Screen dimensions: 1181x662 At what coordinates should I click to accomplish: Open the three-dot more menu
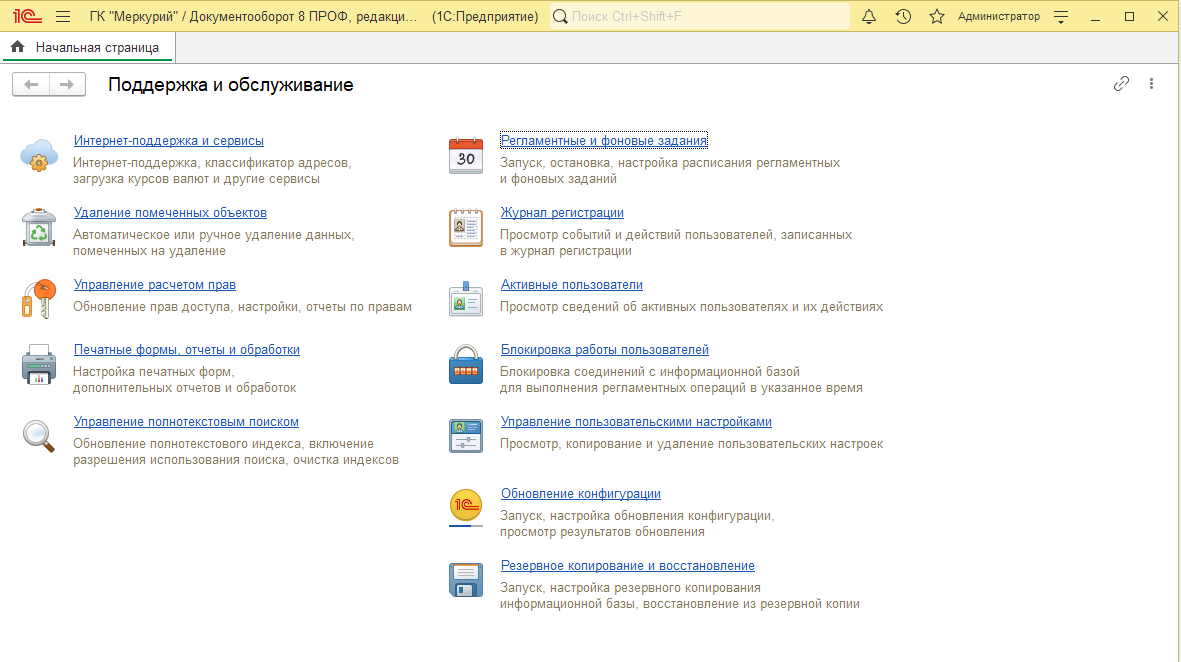(1151, 84)
